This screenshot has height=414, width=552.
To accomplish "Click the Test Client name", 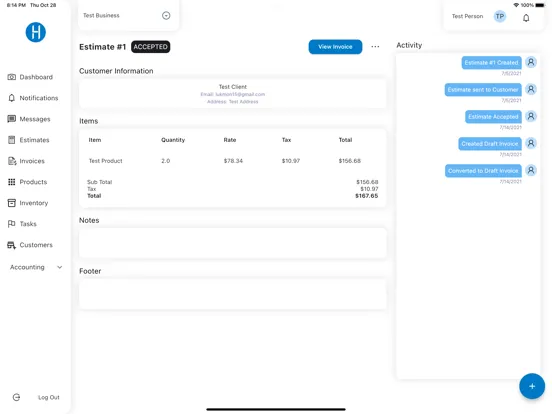I will (x=233, y=87).
